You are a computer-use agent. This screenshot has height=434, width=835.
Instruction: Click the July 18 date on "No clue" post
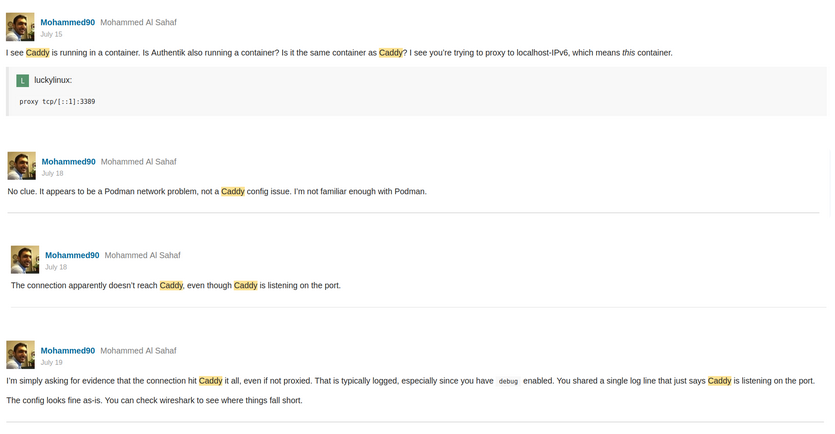click(52, 174)
